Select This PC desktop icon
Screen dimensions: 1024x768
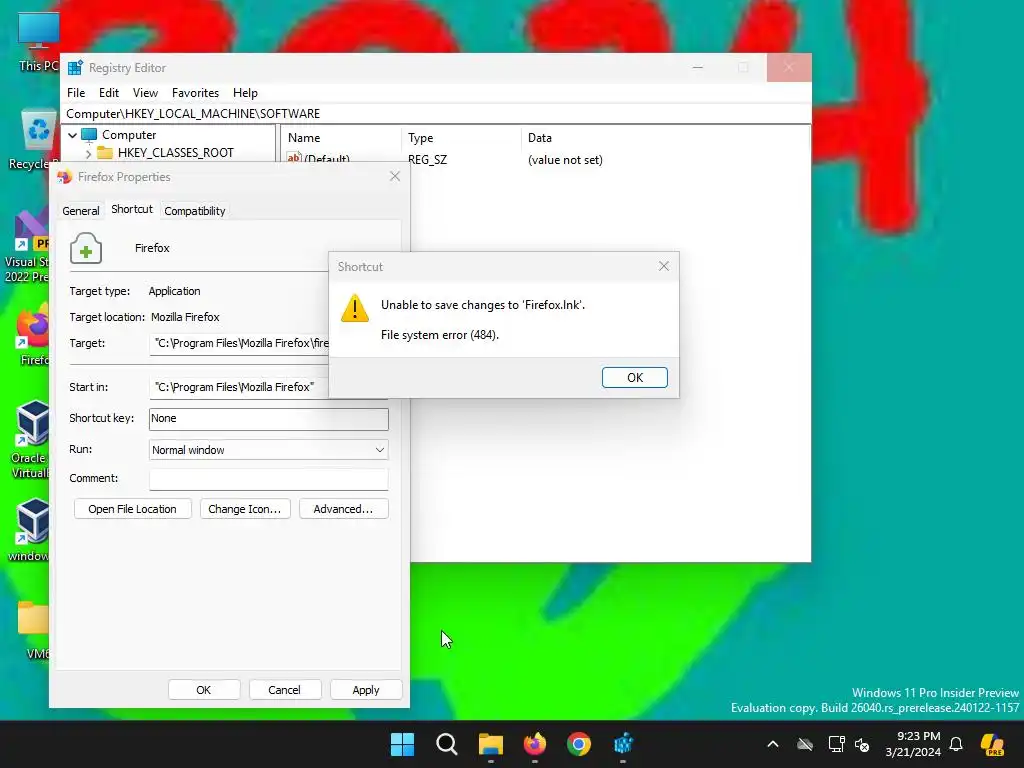pos(38,41)
